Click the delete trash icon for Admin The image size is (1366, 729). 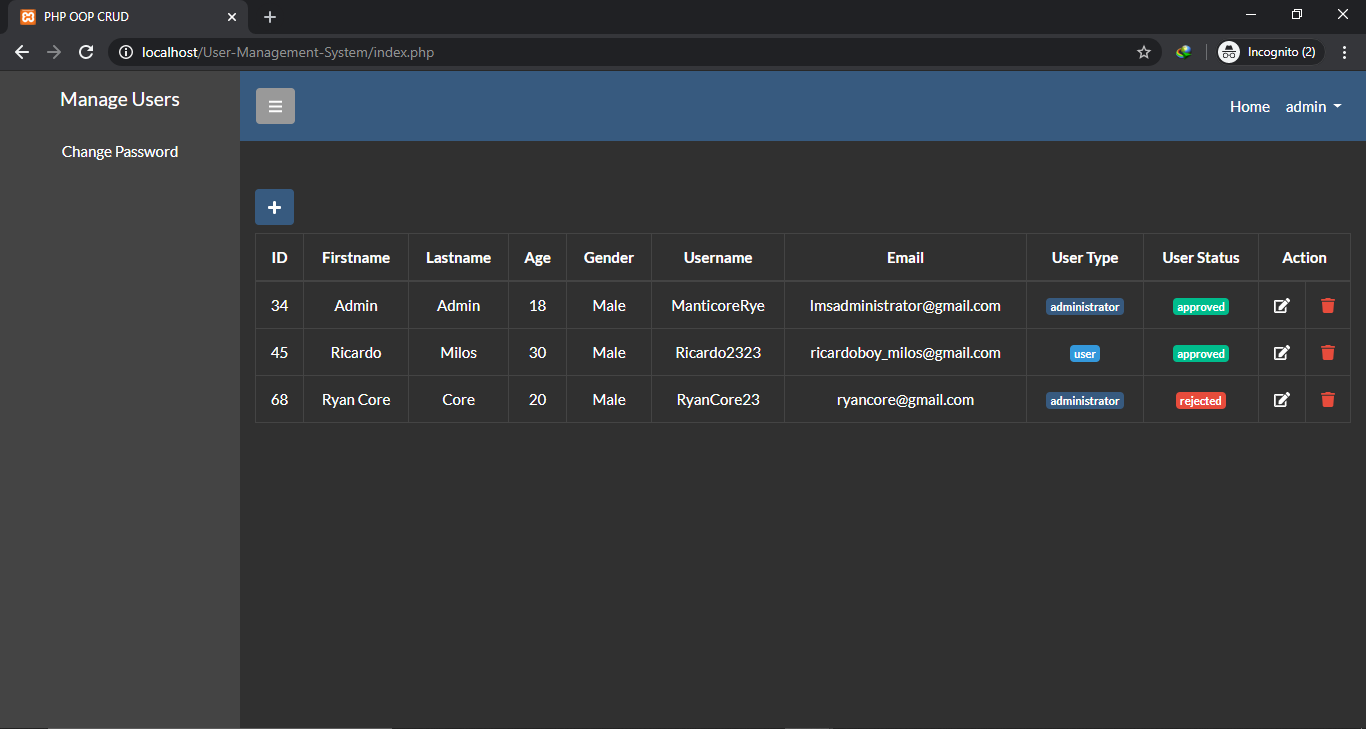tap(1327, 306)
